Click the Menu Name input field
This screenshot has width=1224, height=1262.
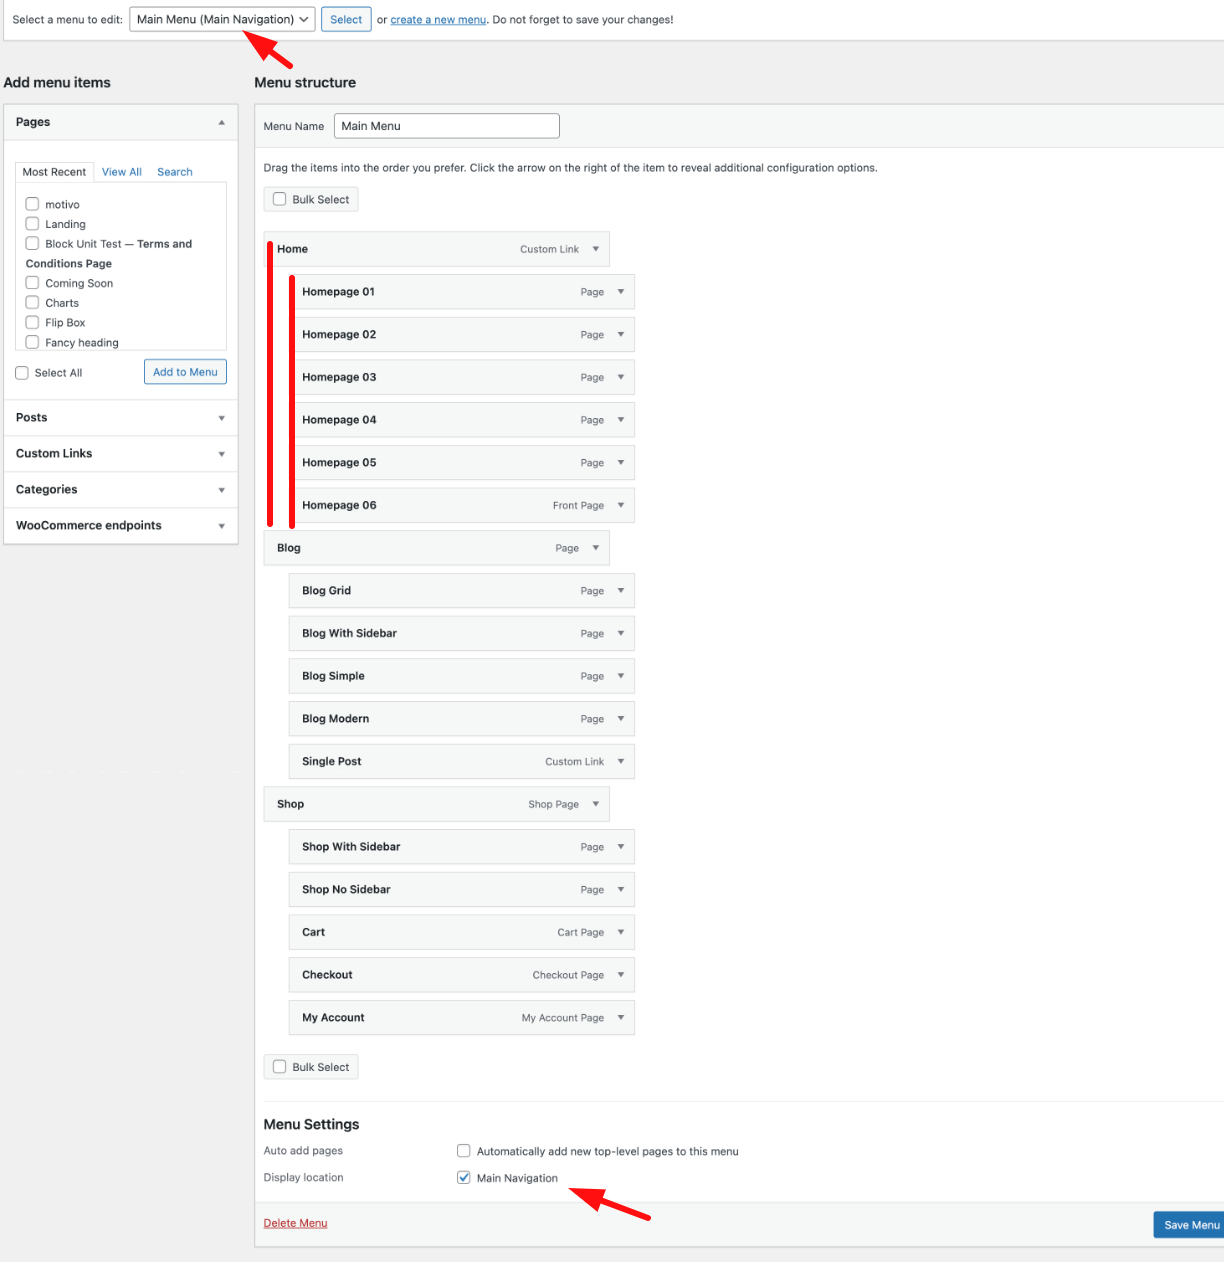446,126
